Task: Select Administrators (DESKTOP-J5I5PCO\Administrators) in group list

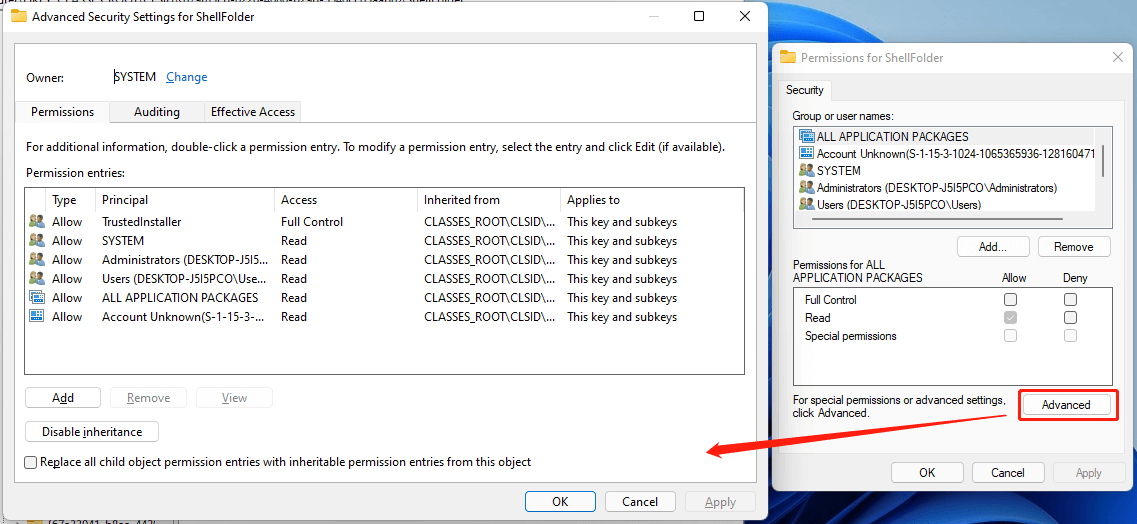Action: pyautogui.click(x=936, y=188)
